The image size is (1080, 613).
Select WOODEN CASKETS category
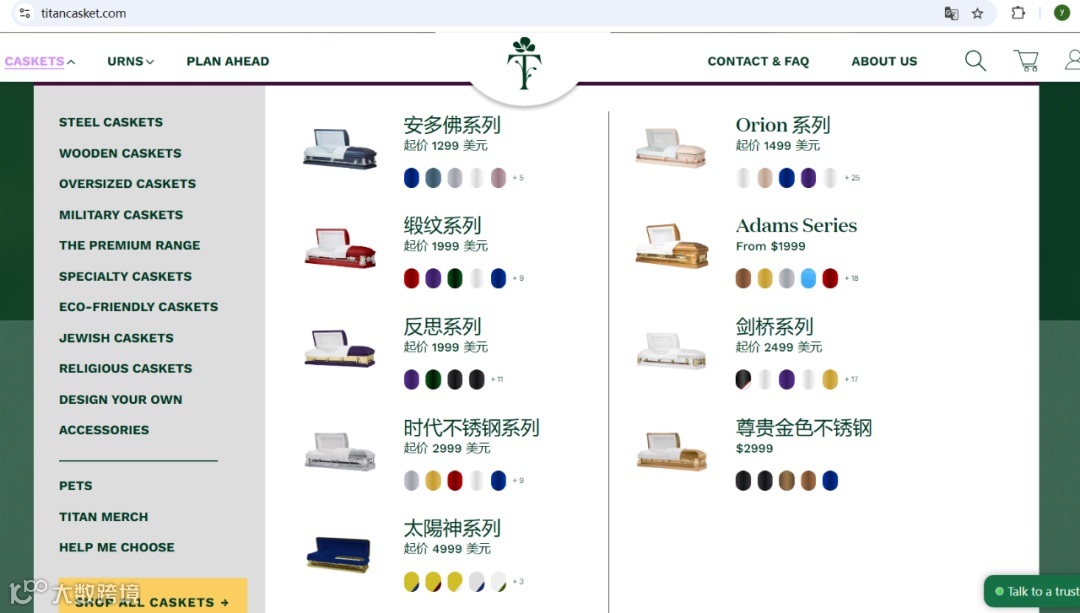pyautogui.click(x=121, y=153)
